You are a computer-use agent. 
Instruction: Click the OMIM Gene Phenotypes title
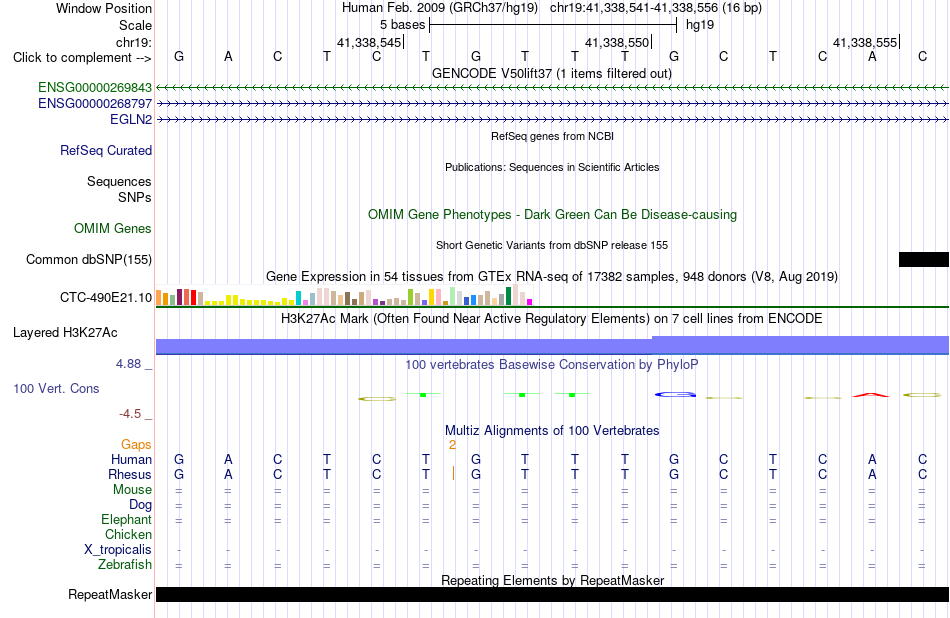[552, 214]
